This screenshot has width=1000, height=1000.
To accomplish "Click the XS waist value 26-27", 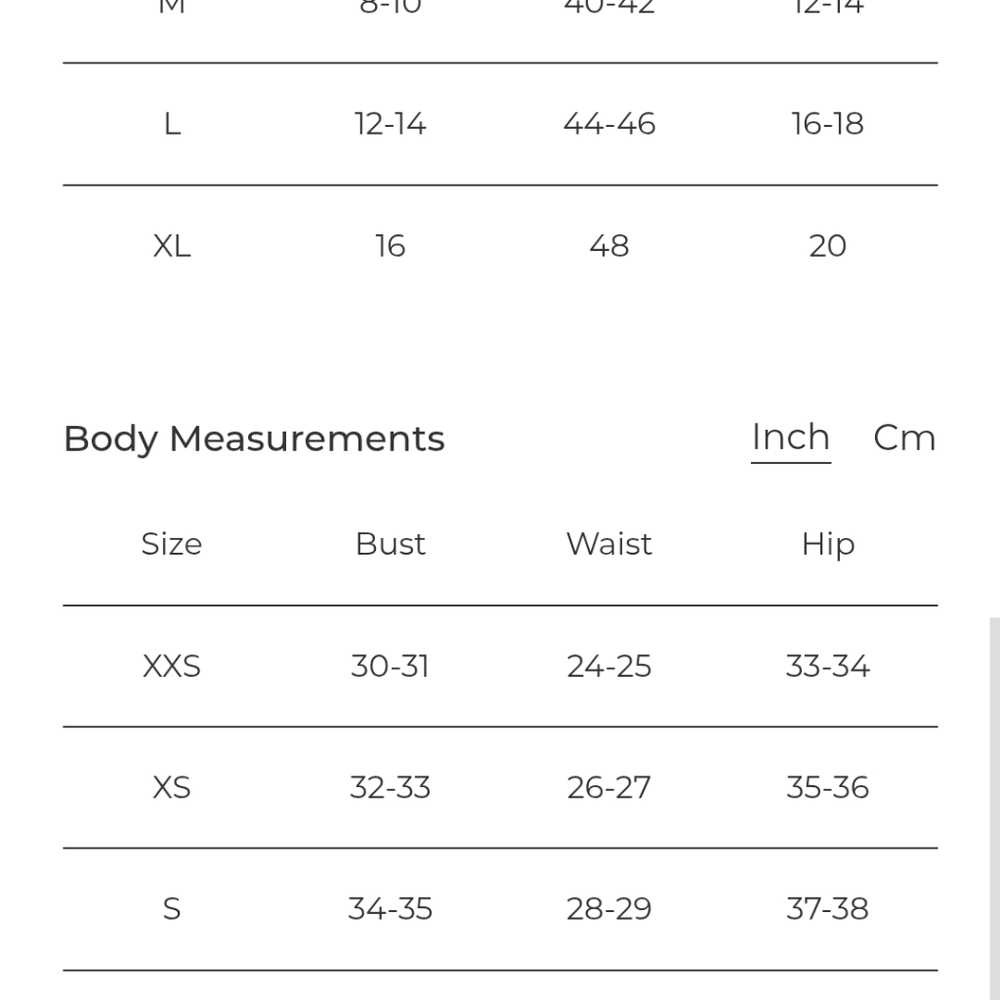I will [609, 788].
